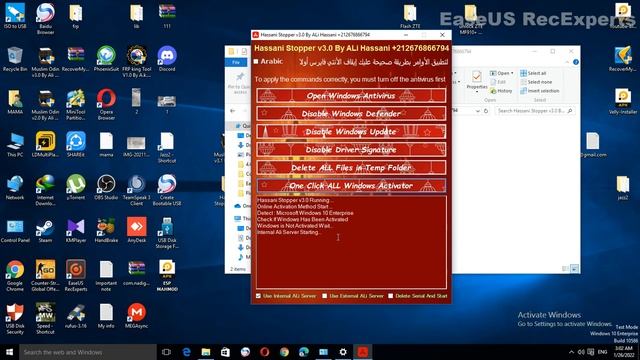This screenshot has width=640, height=360.
Task: Click the log output text area
Action: 351,242
